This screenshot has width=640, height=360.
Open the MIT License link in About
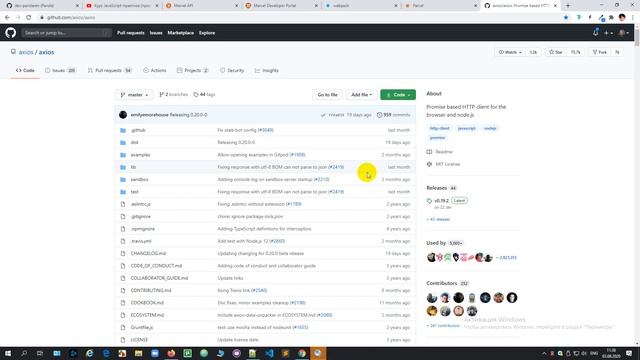point(443,164)
